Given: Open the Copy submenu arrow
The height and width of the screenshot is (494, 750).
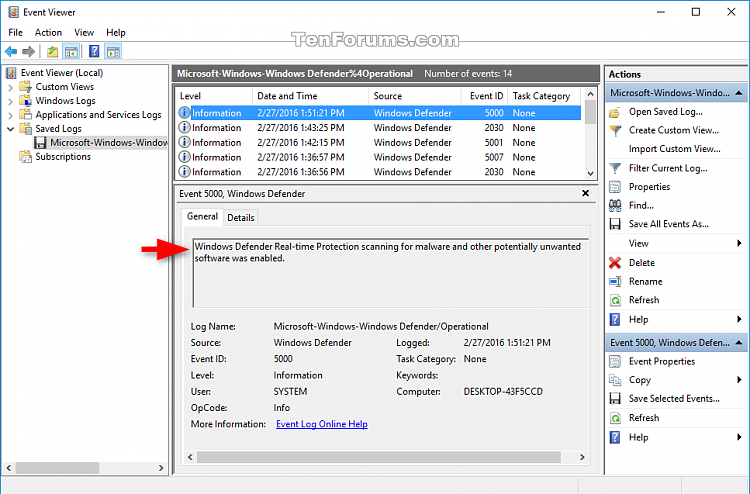Looking at the screenshot, I should coord(739,380).
